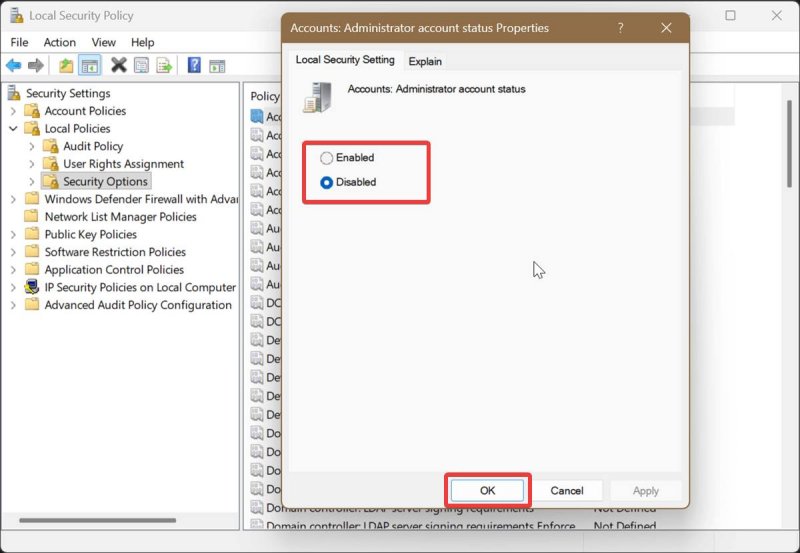The image size is (800, 553).
Task: Expand the Security Options node
Action: (32, 182)
